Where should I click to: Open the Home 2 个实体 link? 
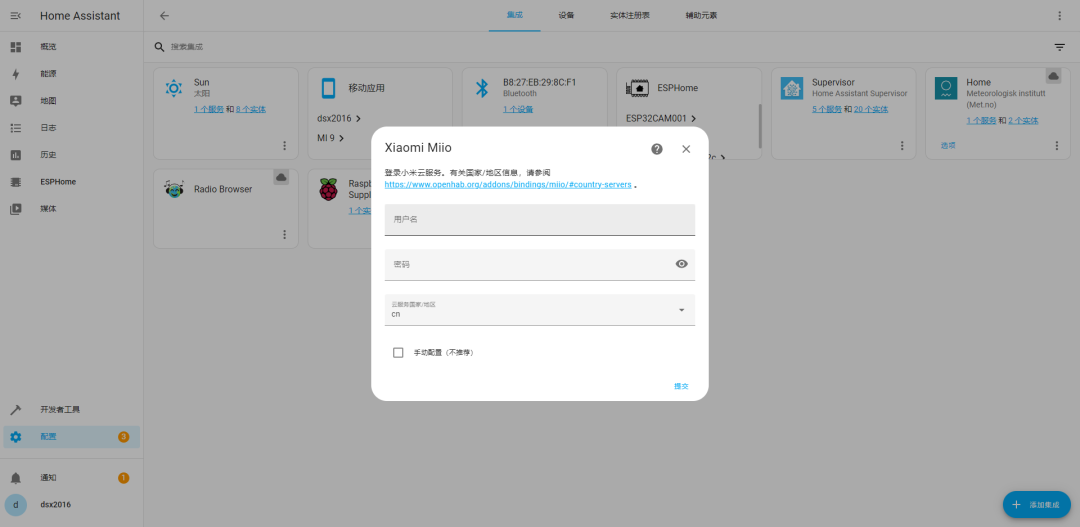click(x=1023, y=121)
